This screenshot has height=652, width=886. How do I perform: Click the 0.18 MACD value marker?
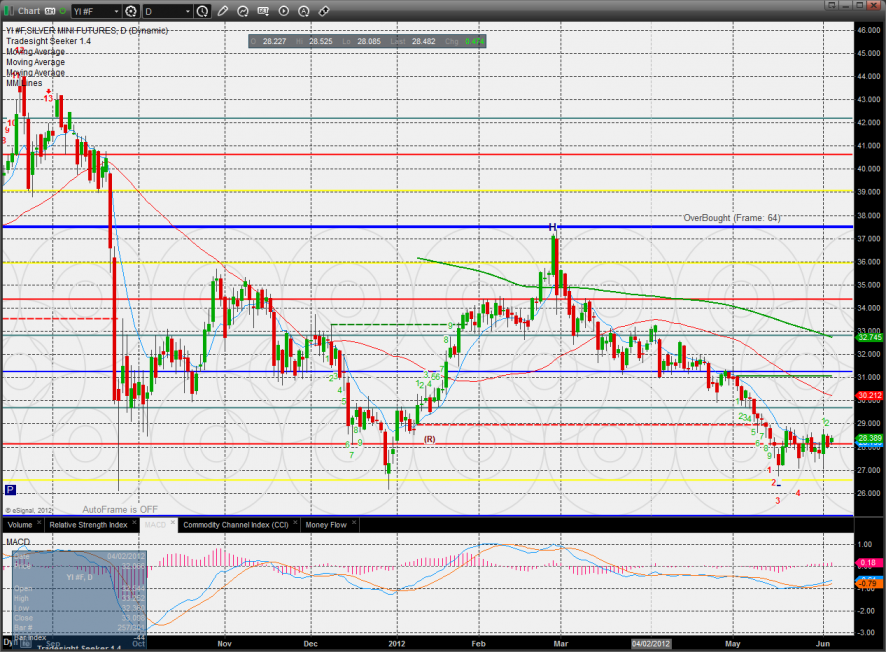[x=870, y=563]
